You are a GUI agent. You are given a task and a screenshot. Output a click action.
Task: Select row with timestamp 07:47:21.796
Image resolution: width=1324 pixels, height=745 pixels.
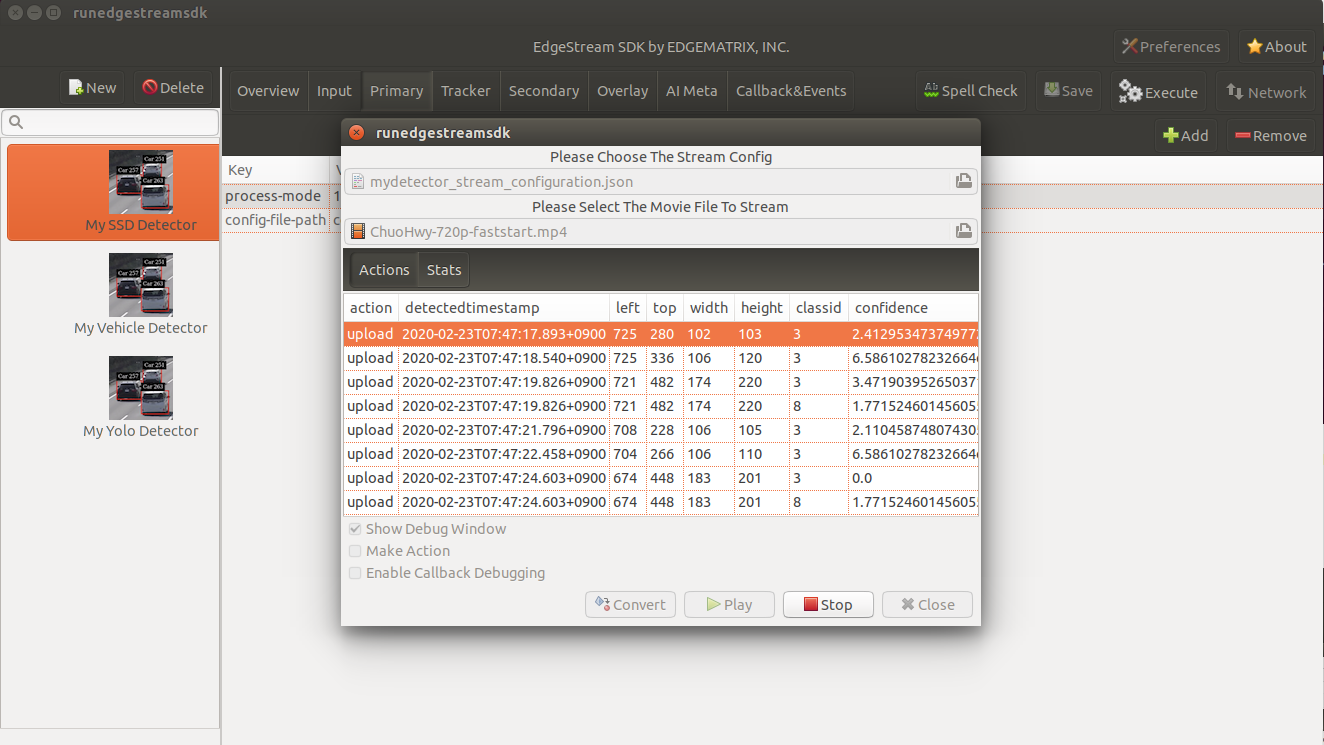click(x=661, y=430)
